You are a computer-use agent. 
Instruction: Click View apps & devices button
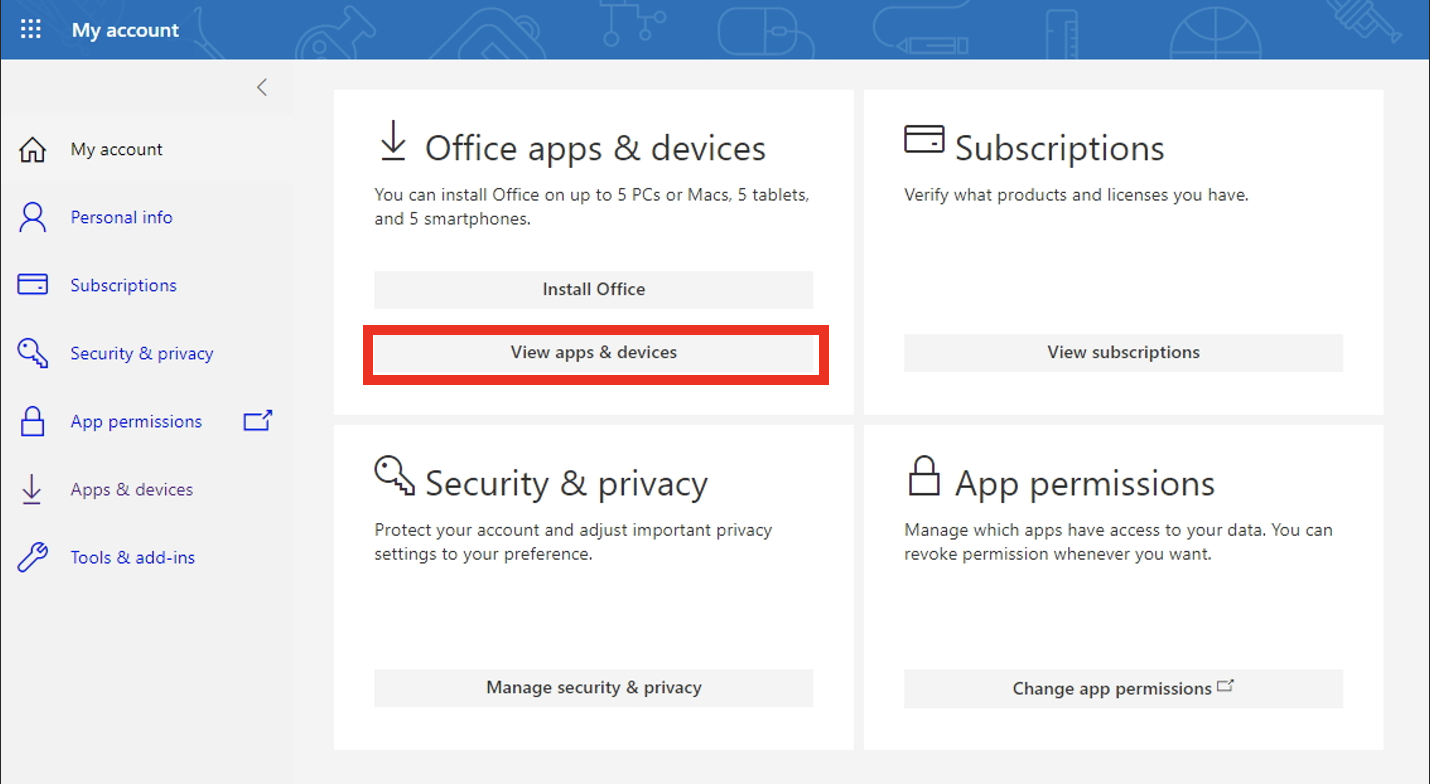pos(594,352)
